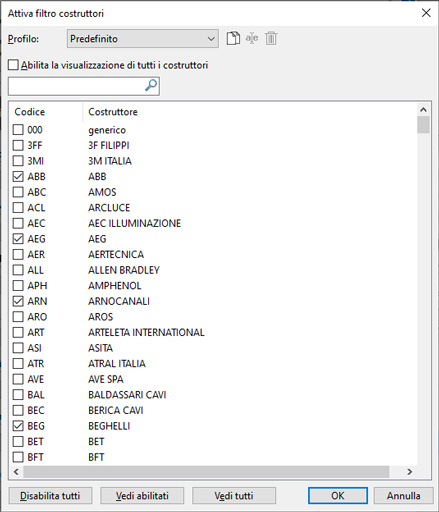The width and height of the screenshot is (439, 512).
Task: Check the ALL checkbox
Action: (x=18, y=270)
